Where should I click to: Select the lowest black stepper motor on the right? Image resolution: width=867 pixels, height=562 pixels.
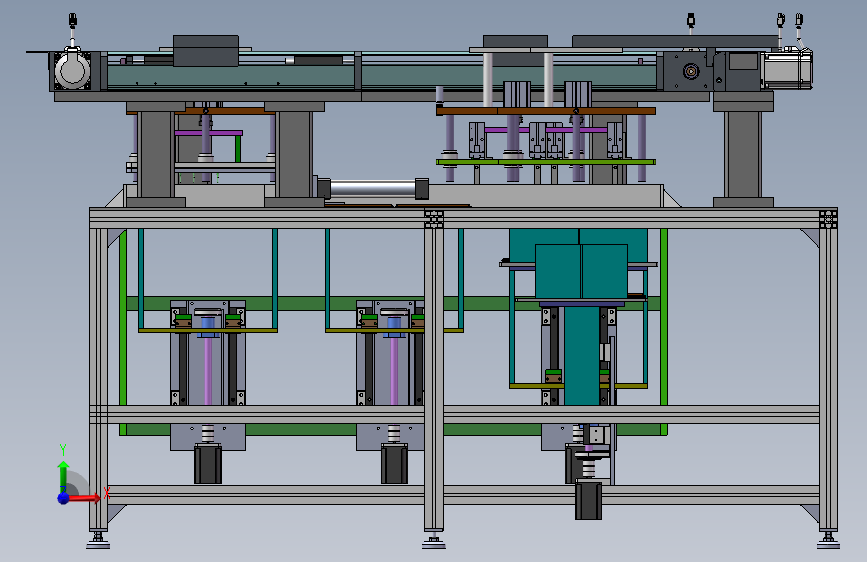click(588, 501)
